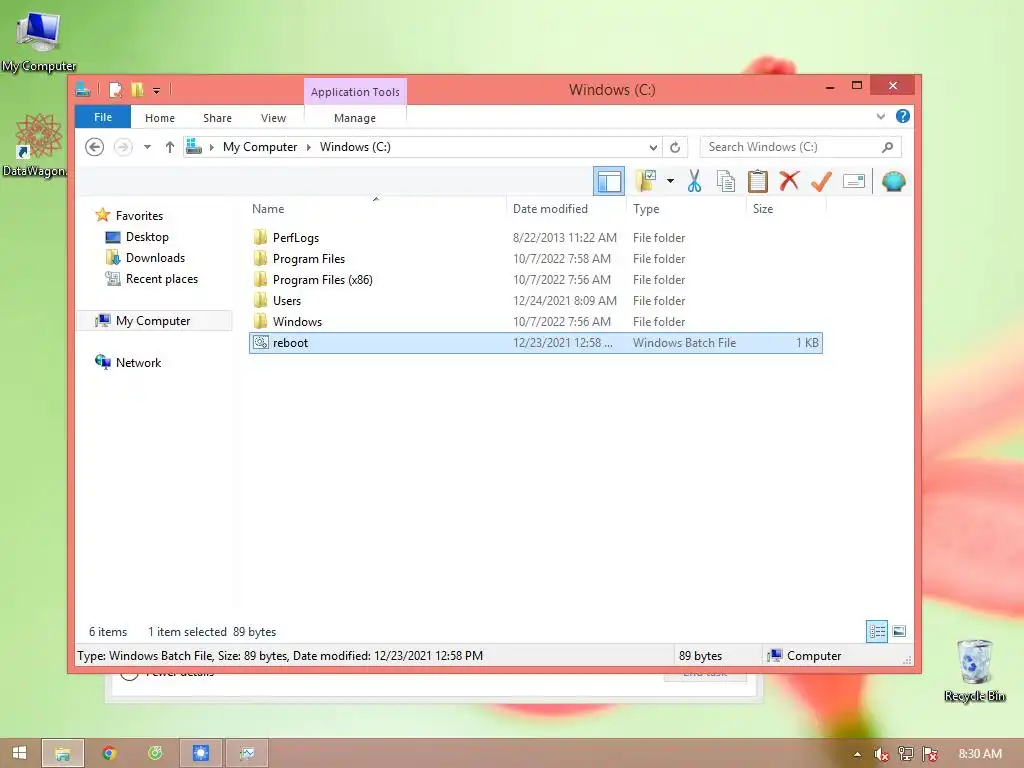Viewport: 1024px width, 768px height.
Task: Open the Home ribbon tab
Action: 160,118
